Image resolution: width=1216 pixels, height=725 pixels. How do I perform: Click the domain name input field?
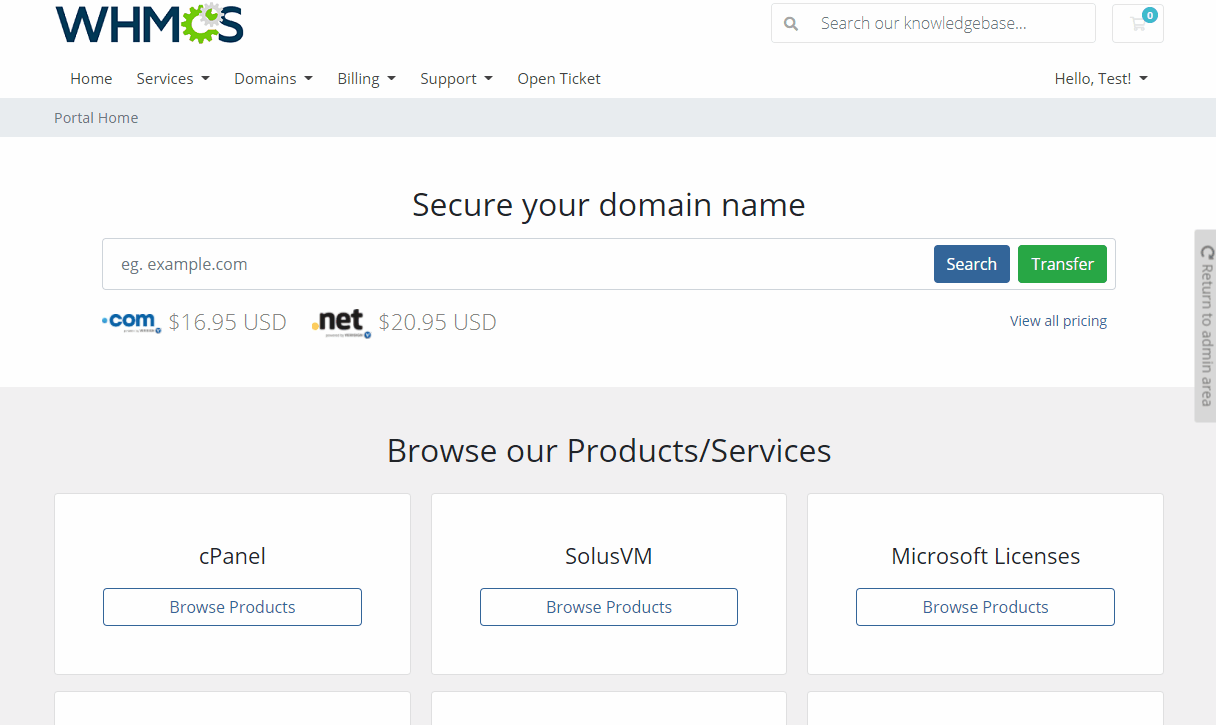(518, 264)
